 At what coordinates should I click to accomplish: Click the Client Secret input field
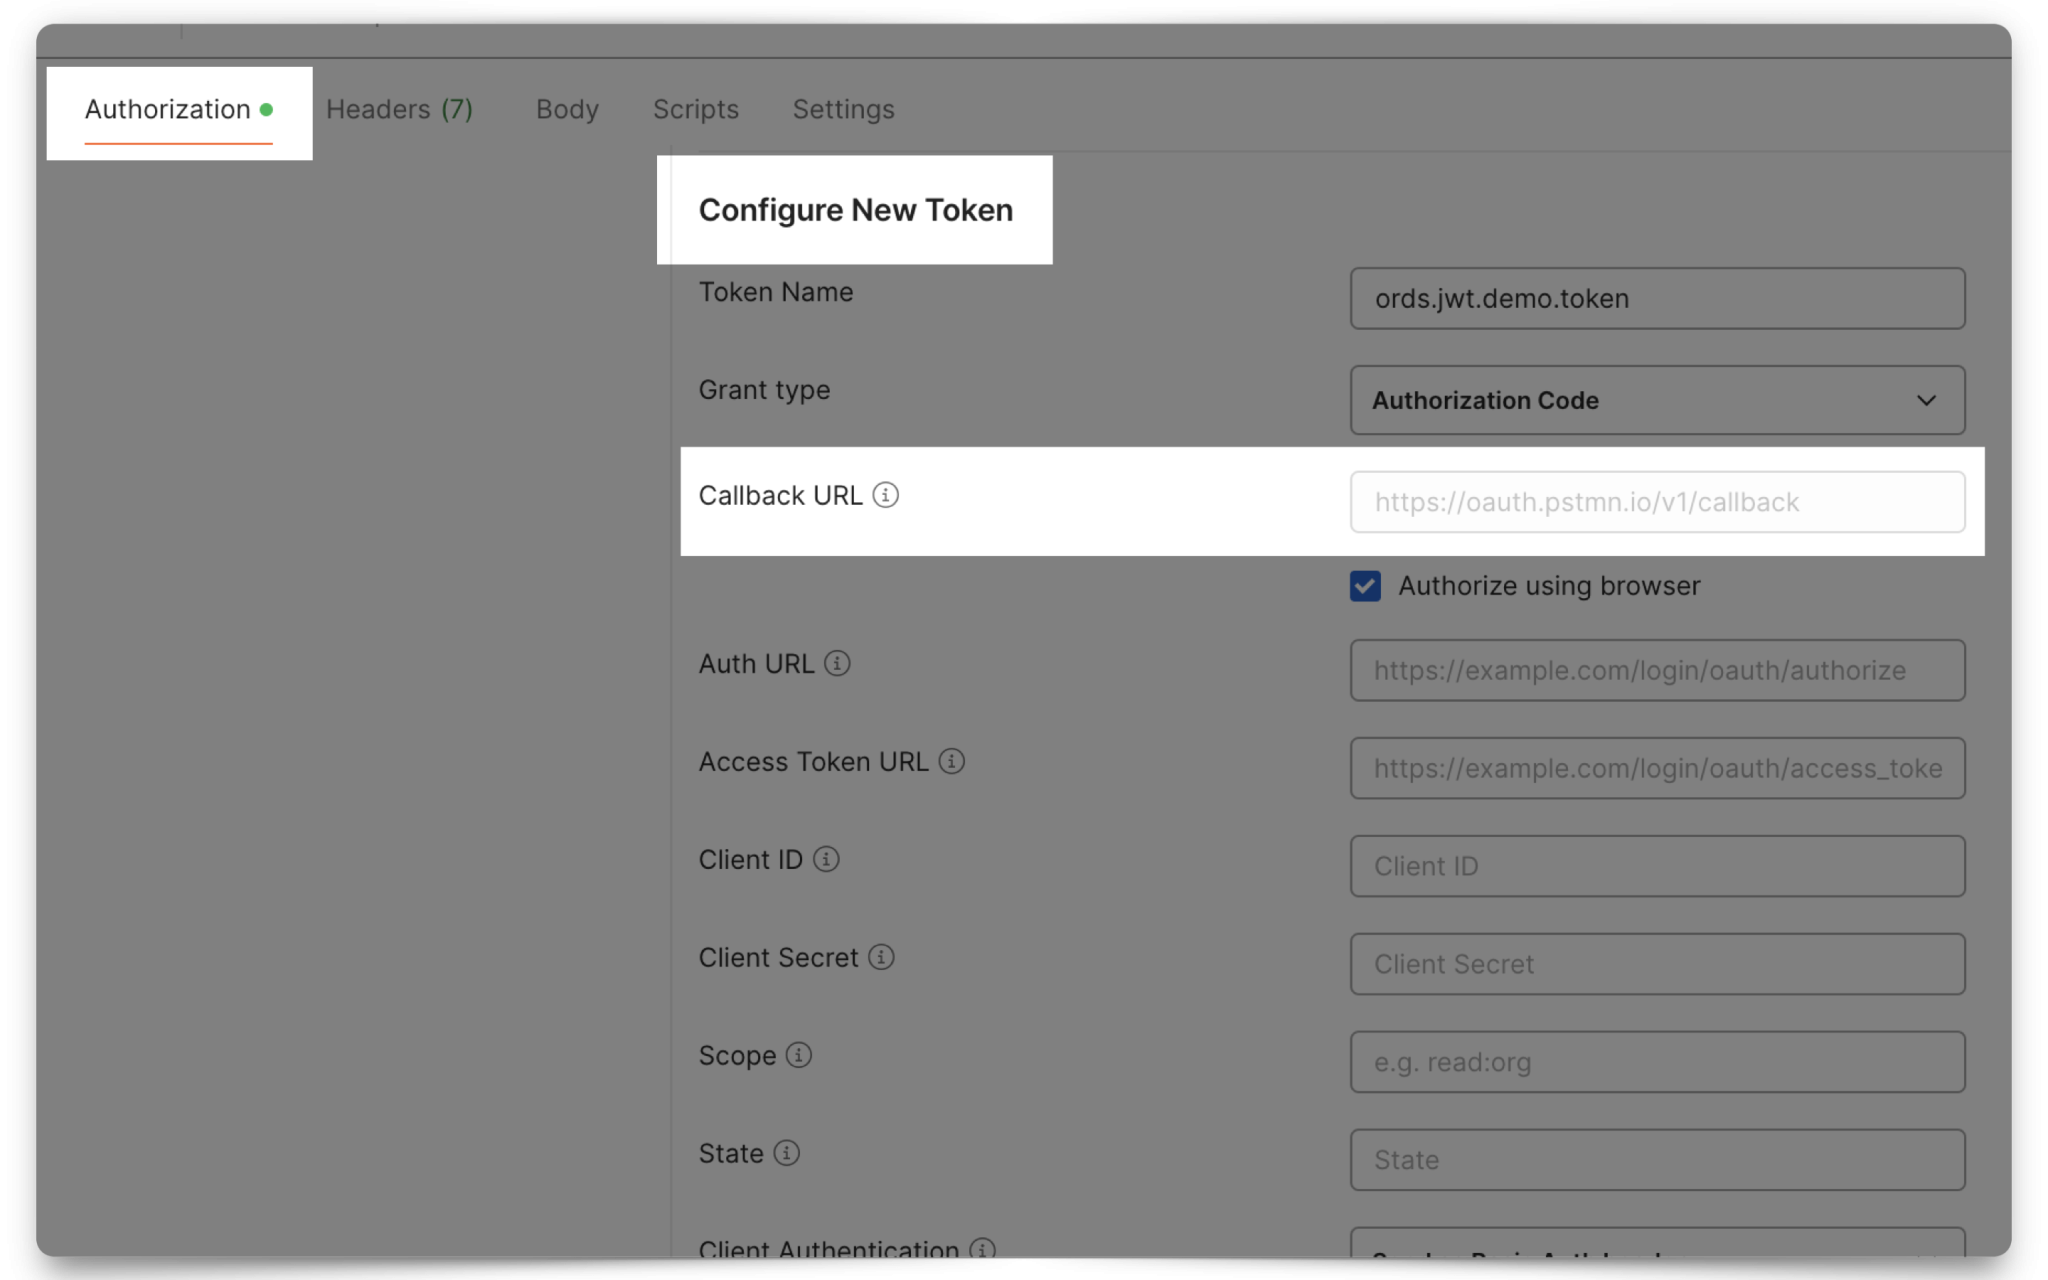[x=1656, y=963]
